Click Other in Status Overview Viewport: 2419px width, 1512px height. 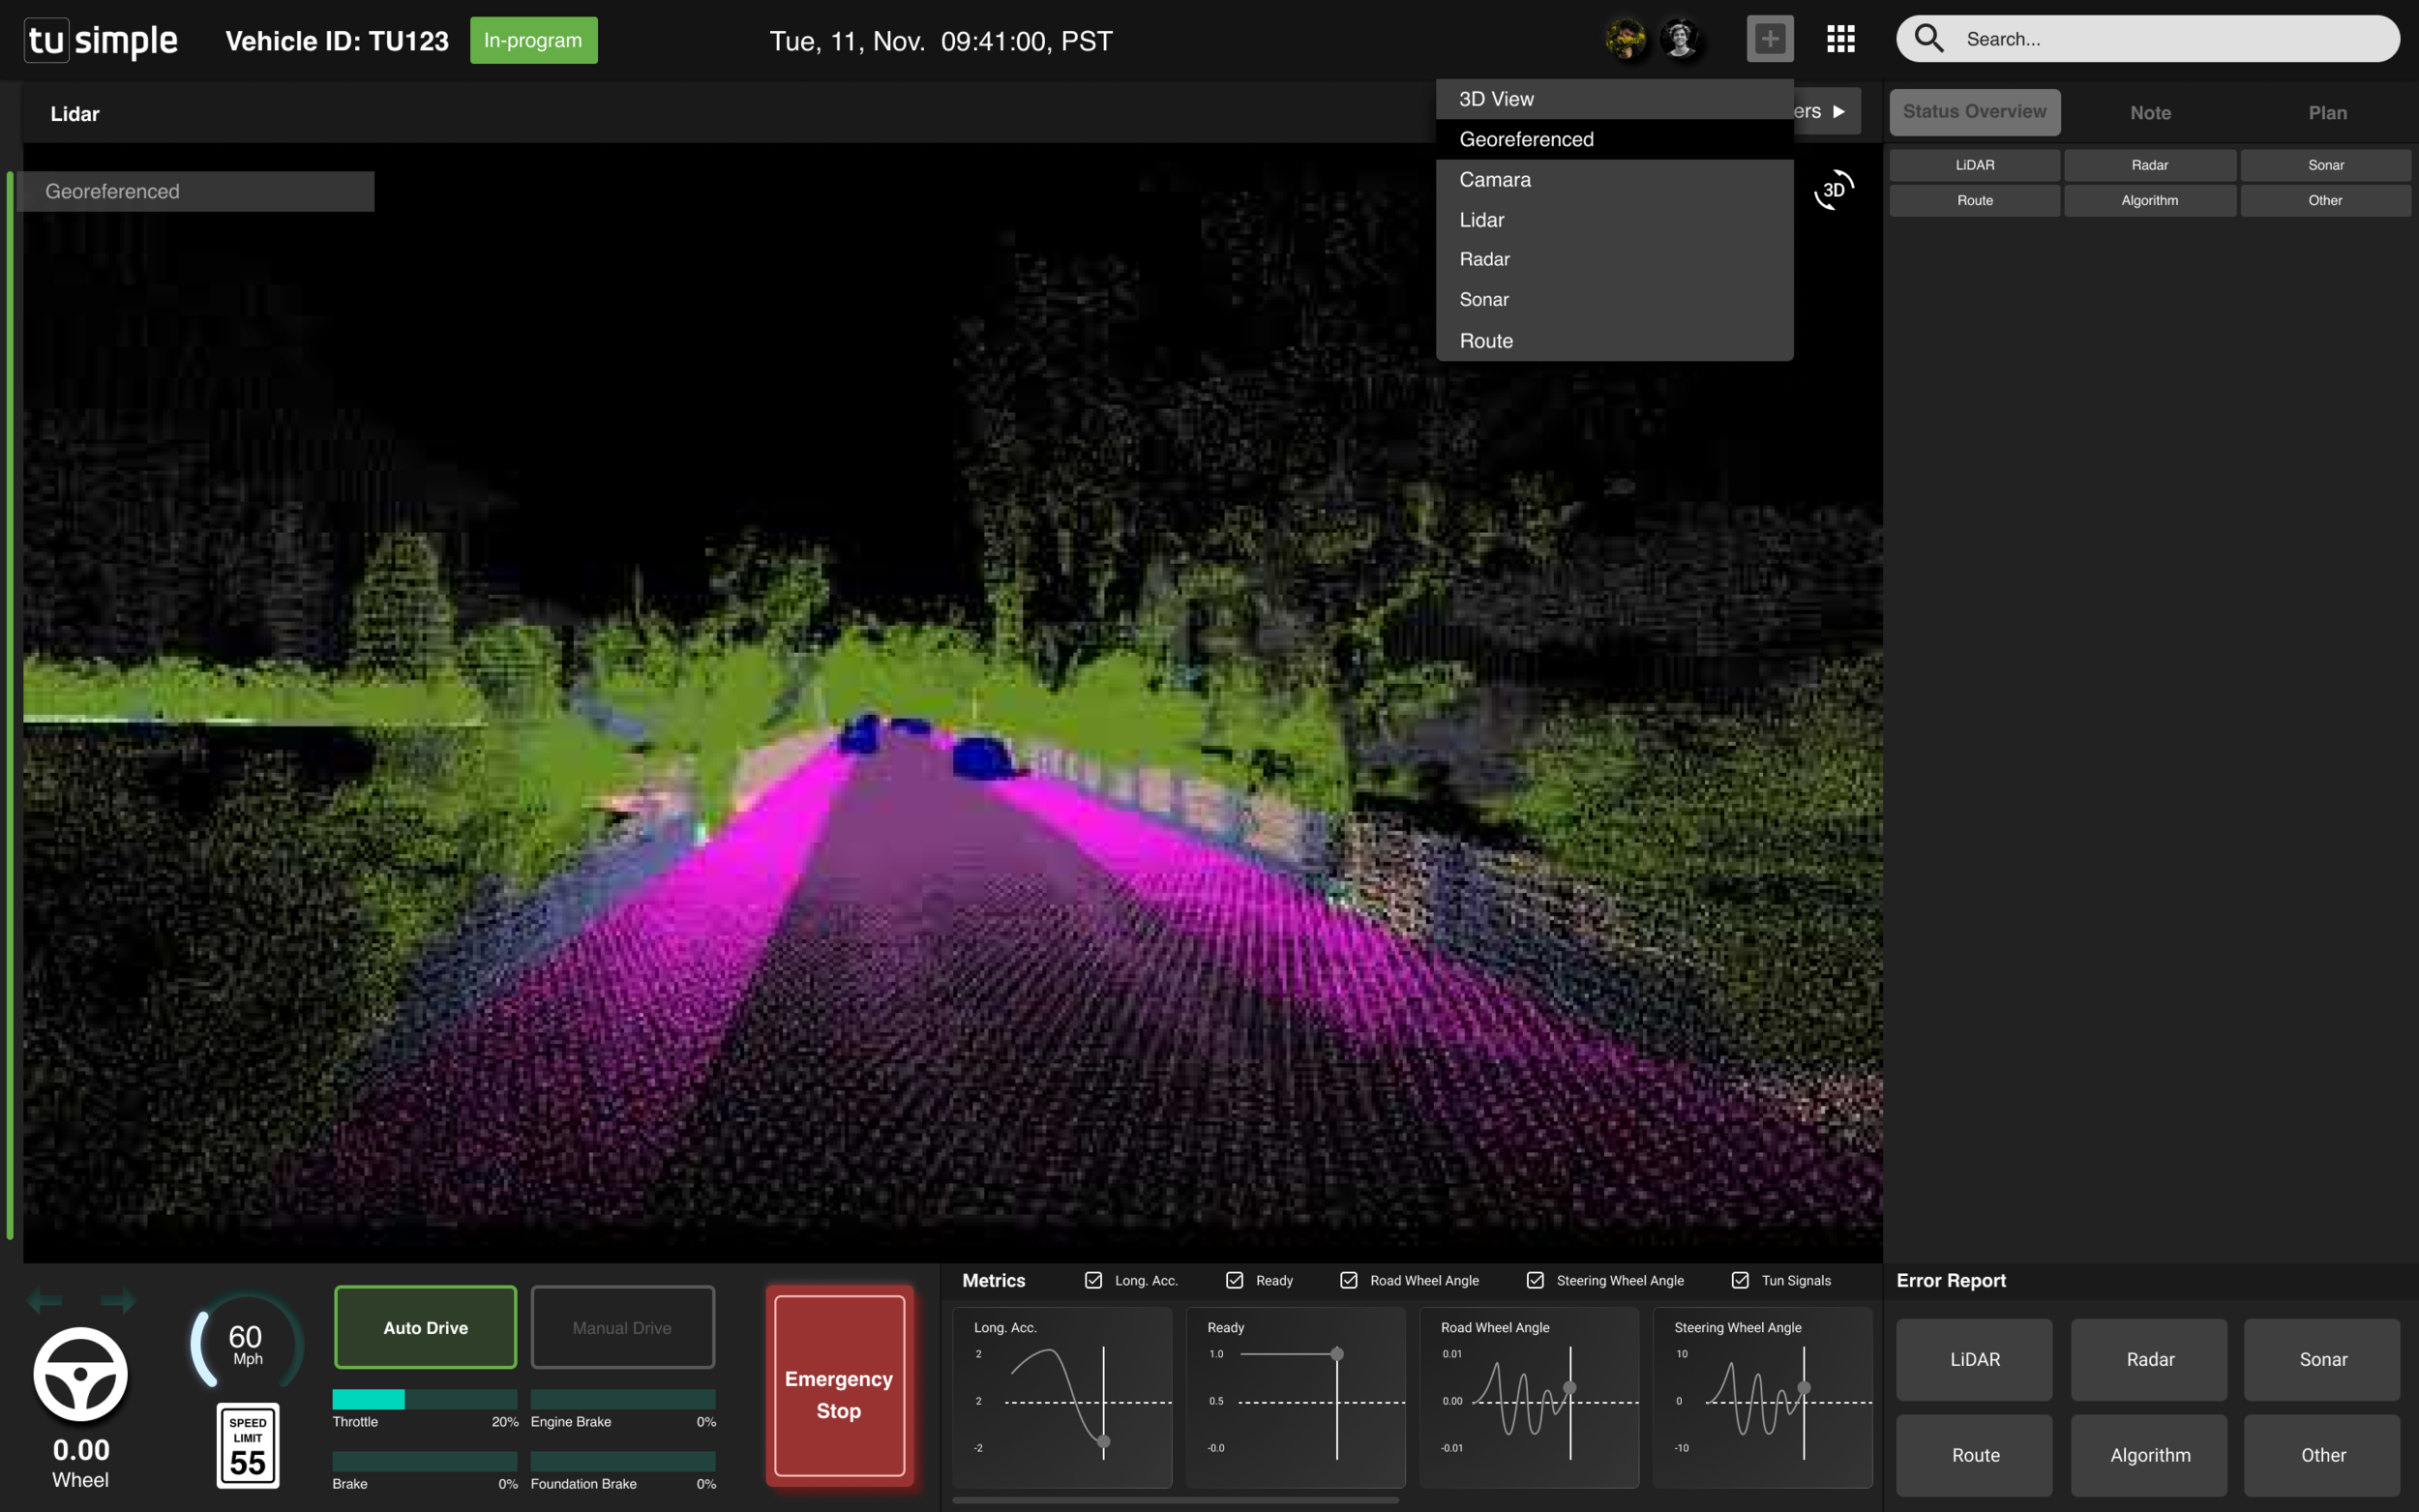tap(2325, 200)
